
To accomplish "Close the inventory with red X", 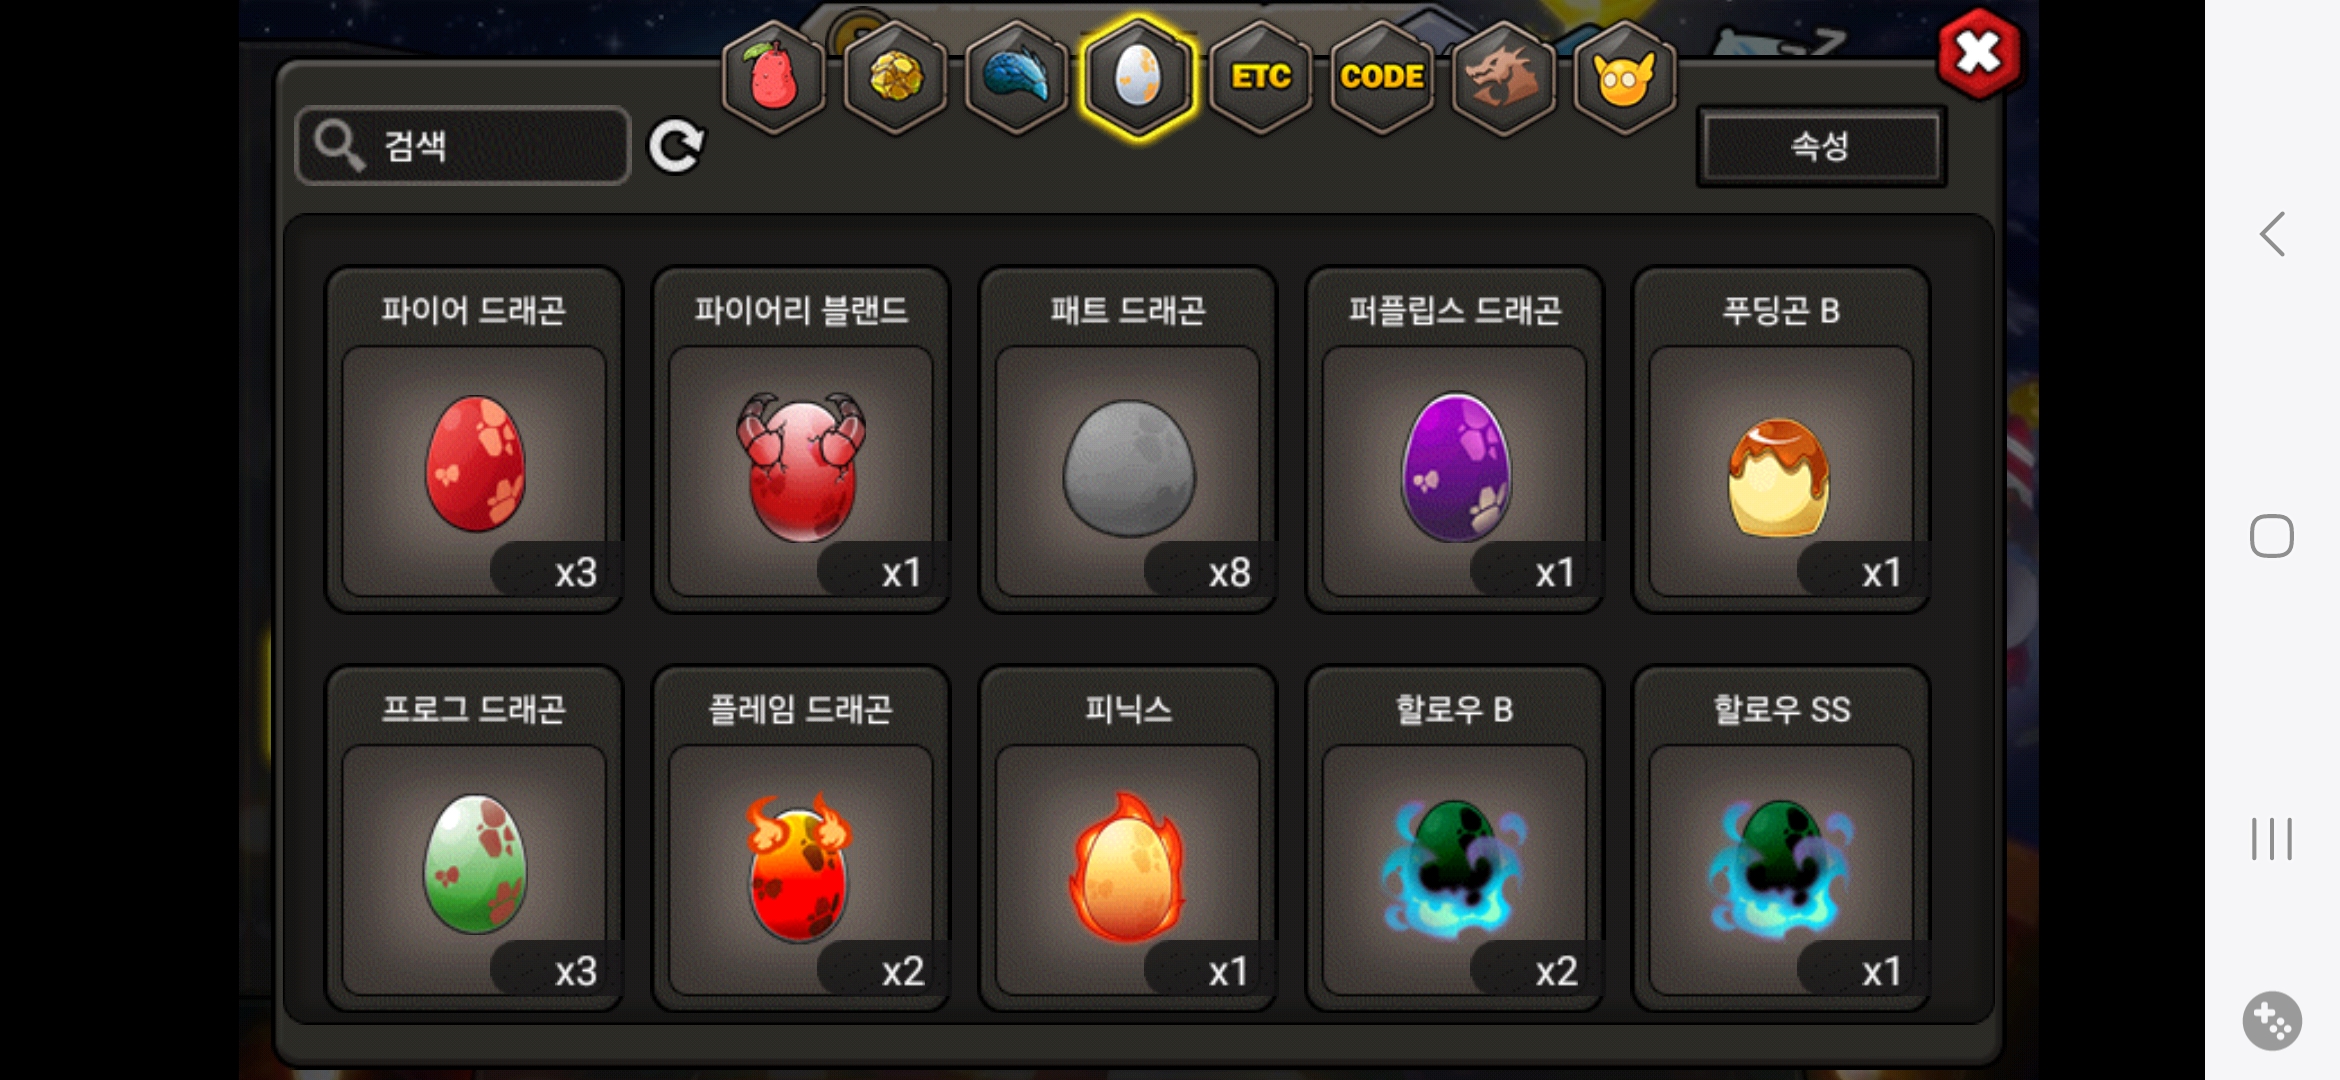I will (1978, 53).
